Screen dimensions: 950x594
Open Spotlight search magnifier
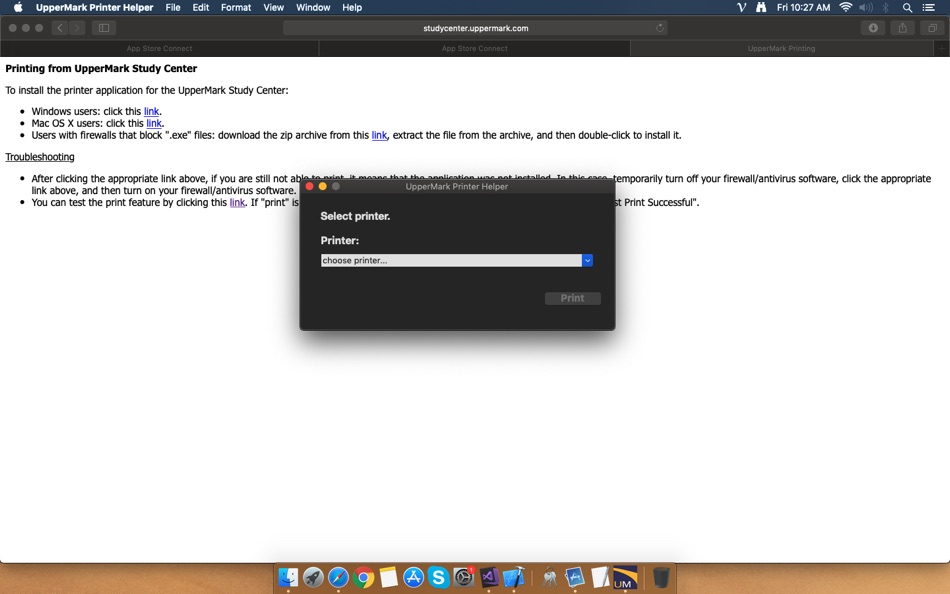click(x=907, y=7)
